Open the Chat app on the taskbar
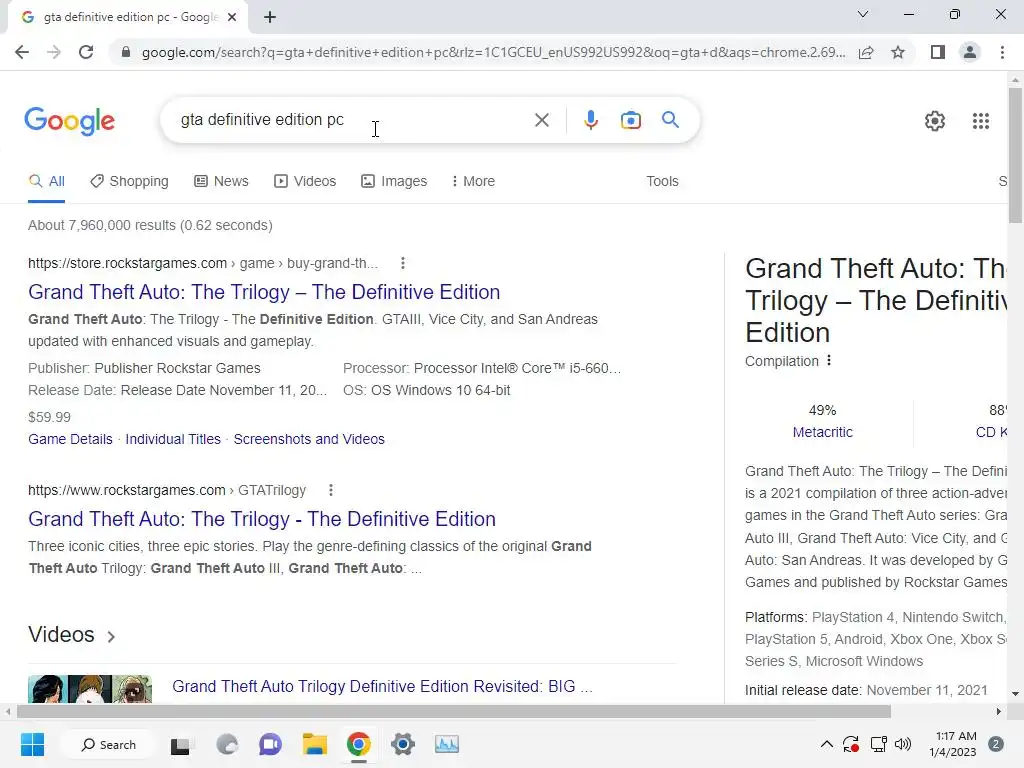 [x=270, y=744]
